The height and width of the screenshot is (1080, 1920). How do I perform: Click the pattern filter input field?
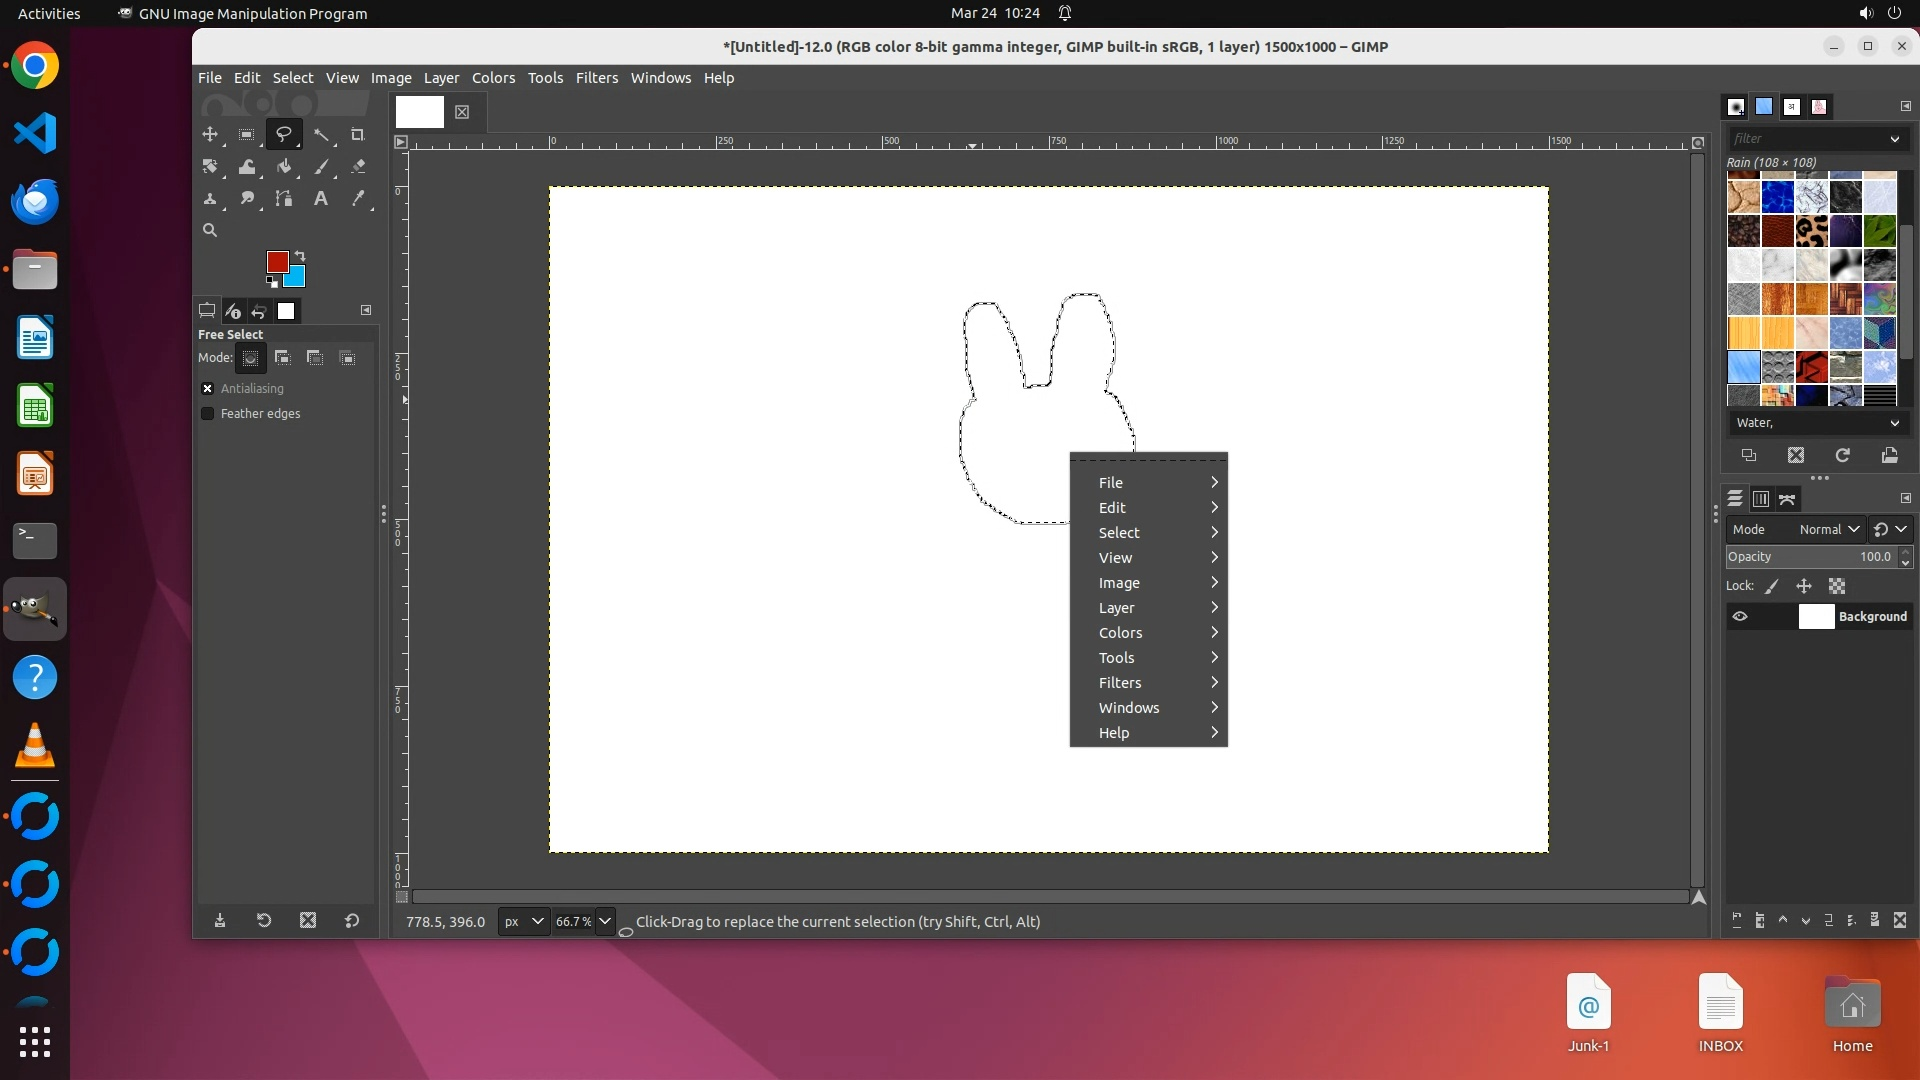click(1806, 139)
